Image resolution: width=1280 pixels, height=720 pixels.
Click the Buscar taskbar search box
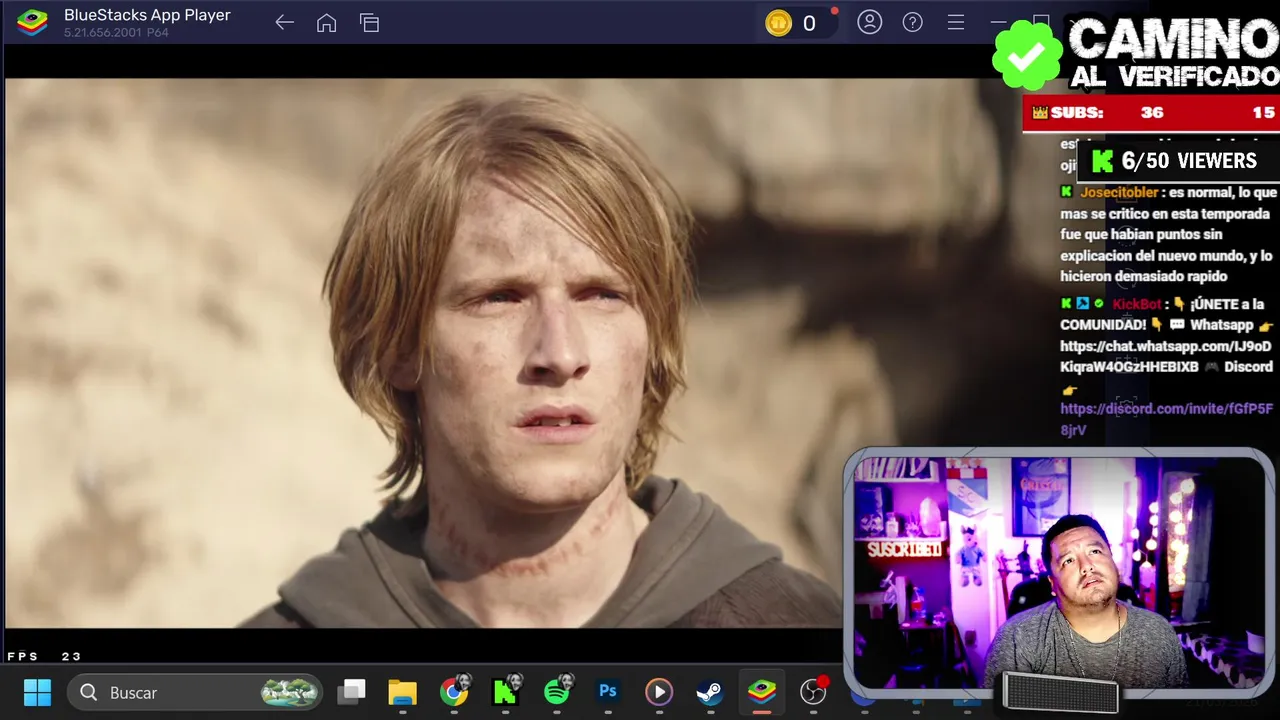(x=195, y=692)
